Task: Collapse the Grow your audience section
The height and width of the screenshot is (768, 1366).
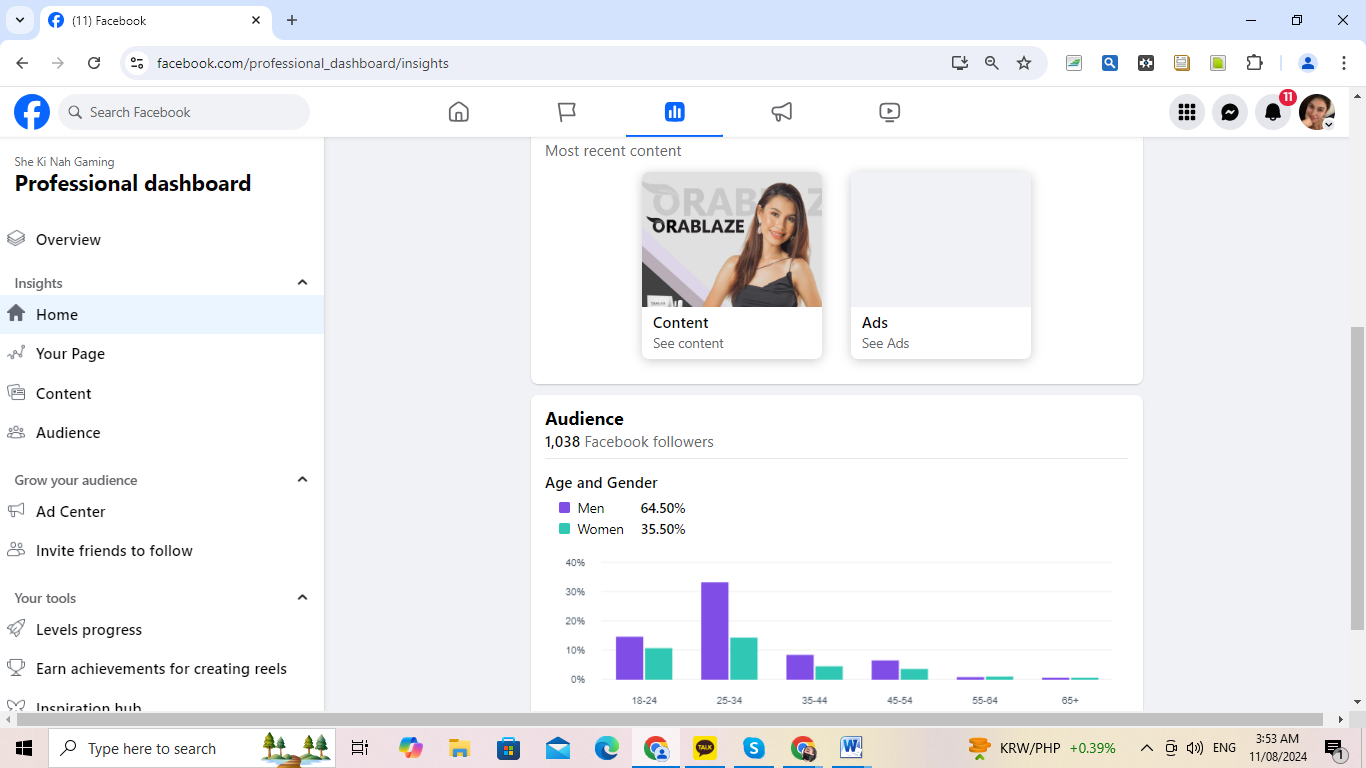Action: [302, 480]
